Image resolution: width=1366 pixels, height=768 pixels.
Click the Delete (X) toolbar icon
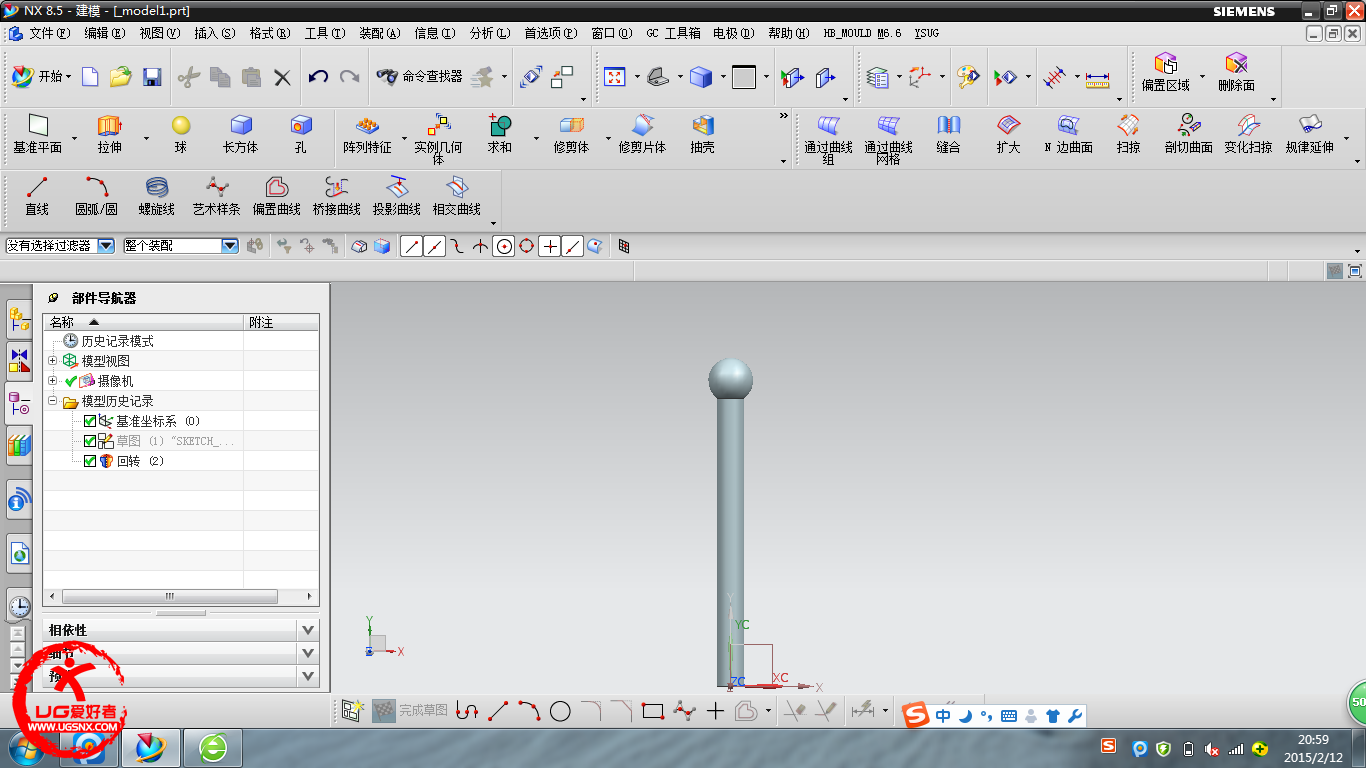[282, 76]
